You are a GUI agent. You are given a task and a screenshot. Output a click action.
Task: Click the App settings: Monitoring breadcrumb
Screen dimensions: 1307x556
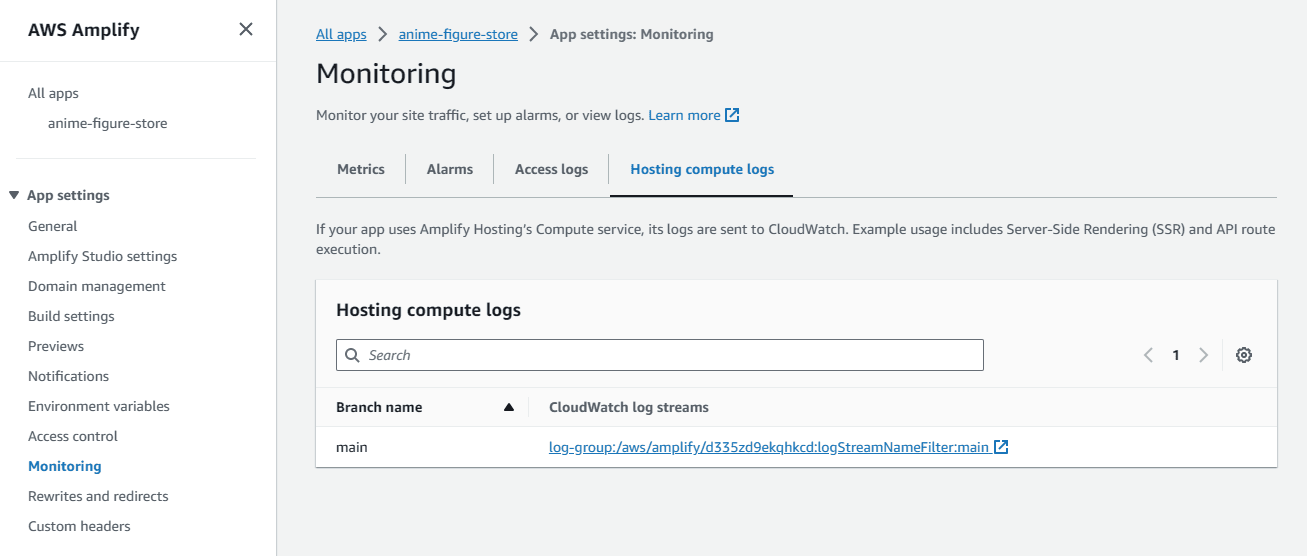point(632,34)
